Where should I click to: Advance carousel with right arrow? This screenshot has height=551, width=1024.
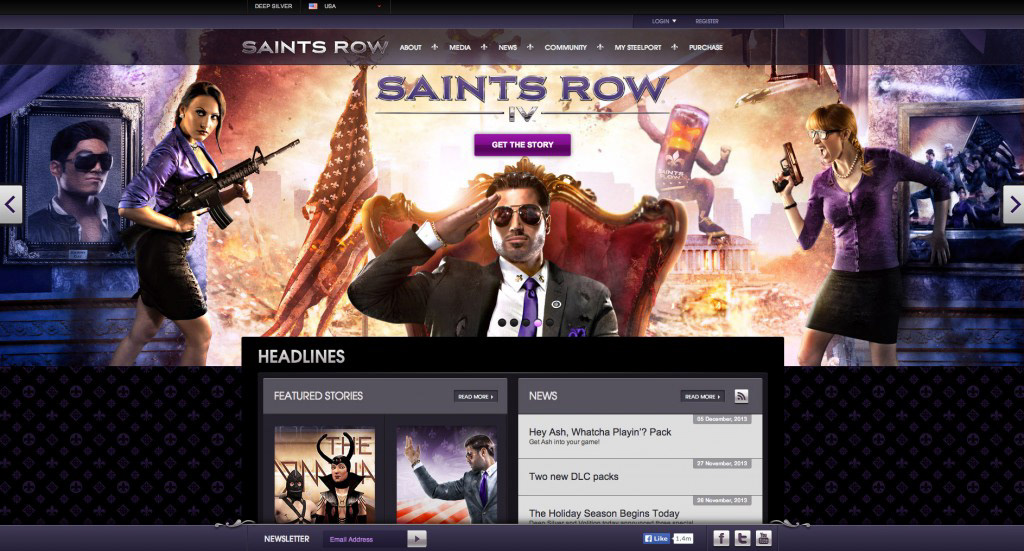point(1014,204)
